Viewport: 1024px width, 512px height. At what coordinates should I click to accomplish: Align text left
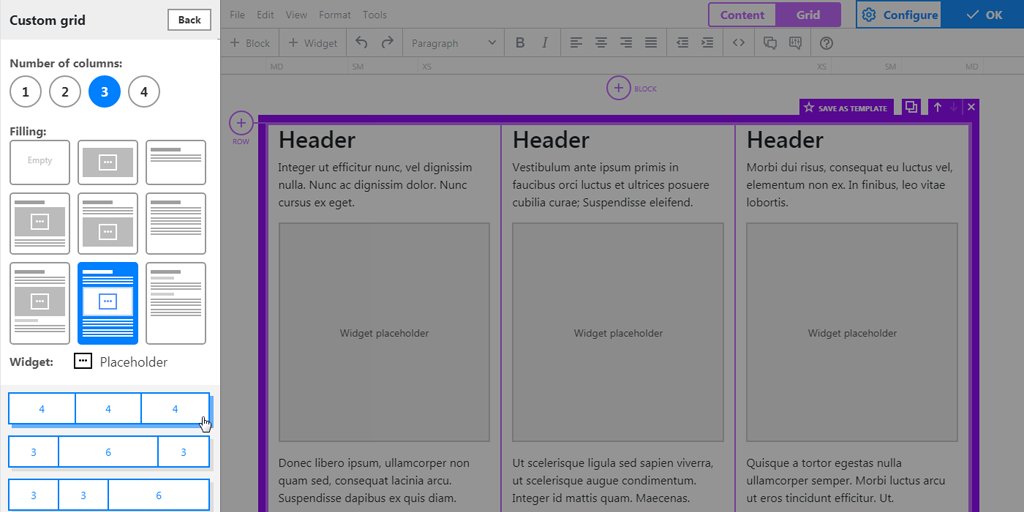tap(575, 43)
